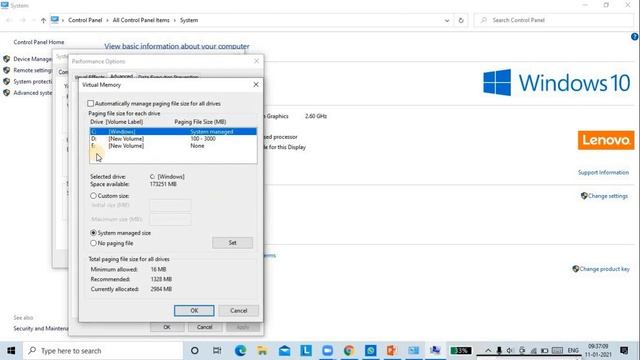The width and height of the screenshot is (640, 360).
Task: Click Change settings link
Action: point(608,196)
